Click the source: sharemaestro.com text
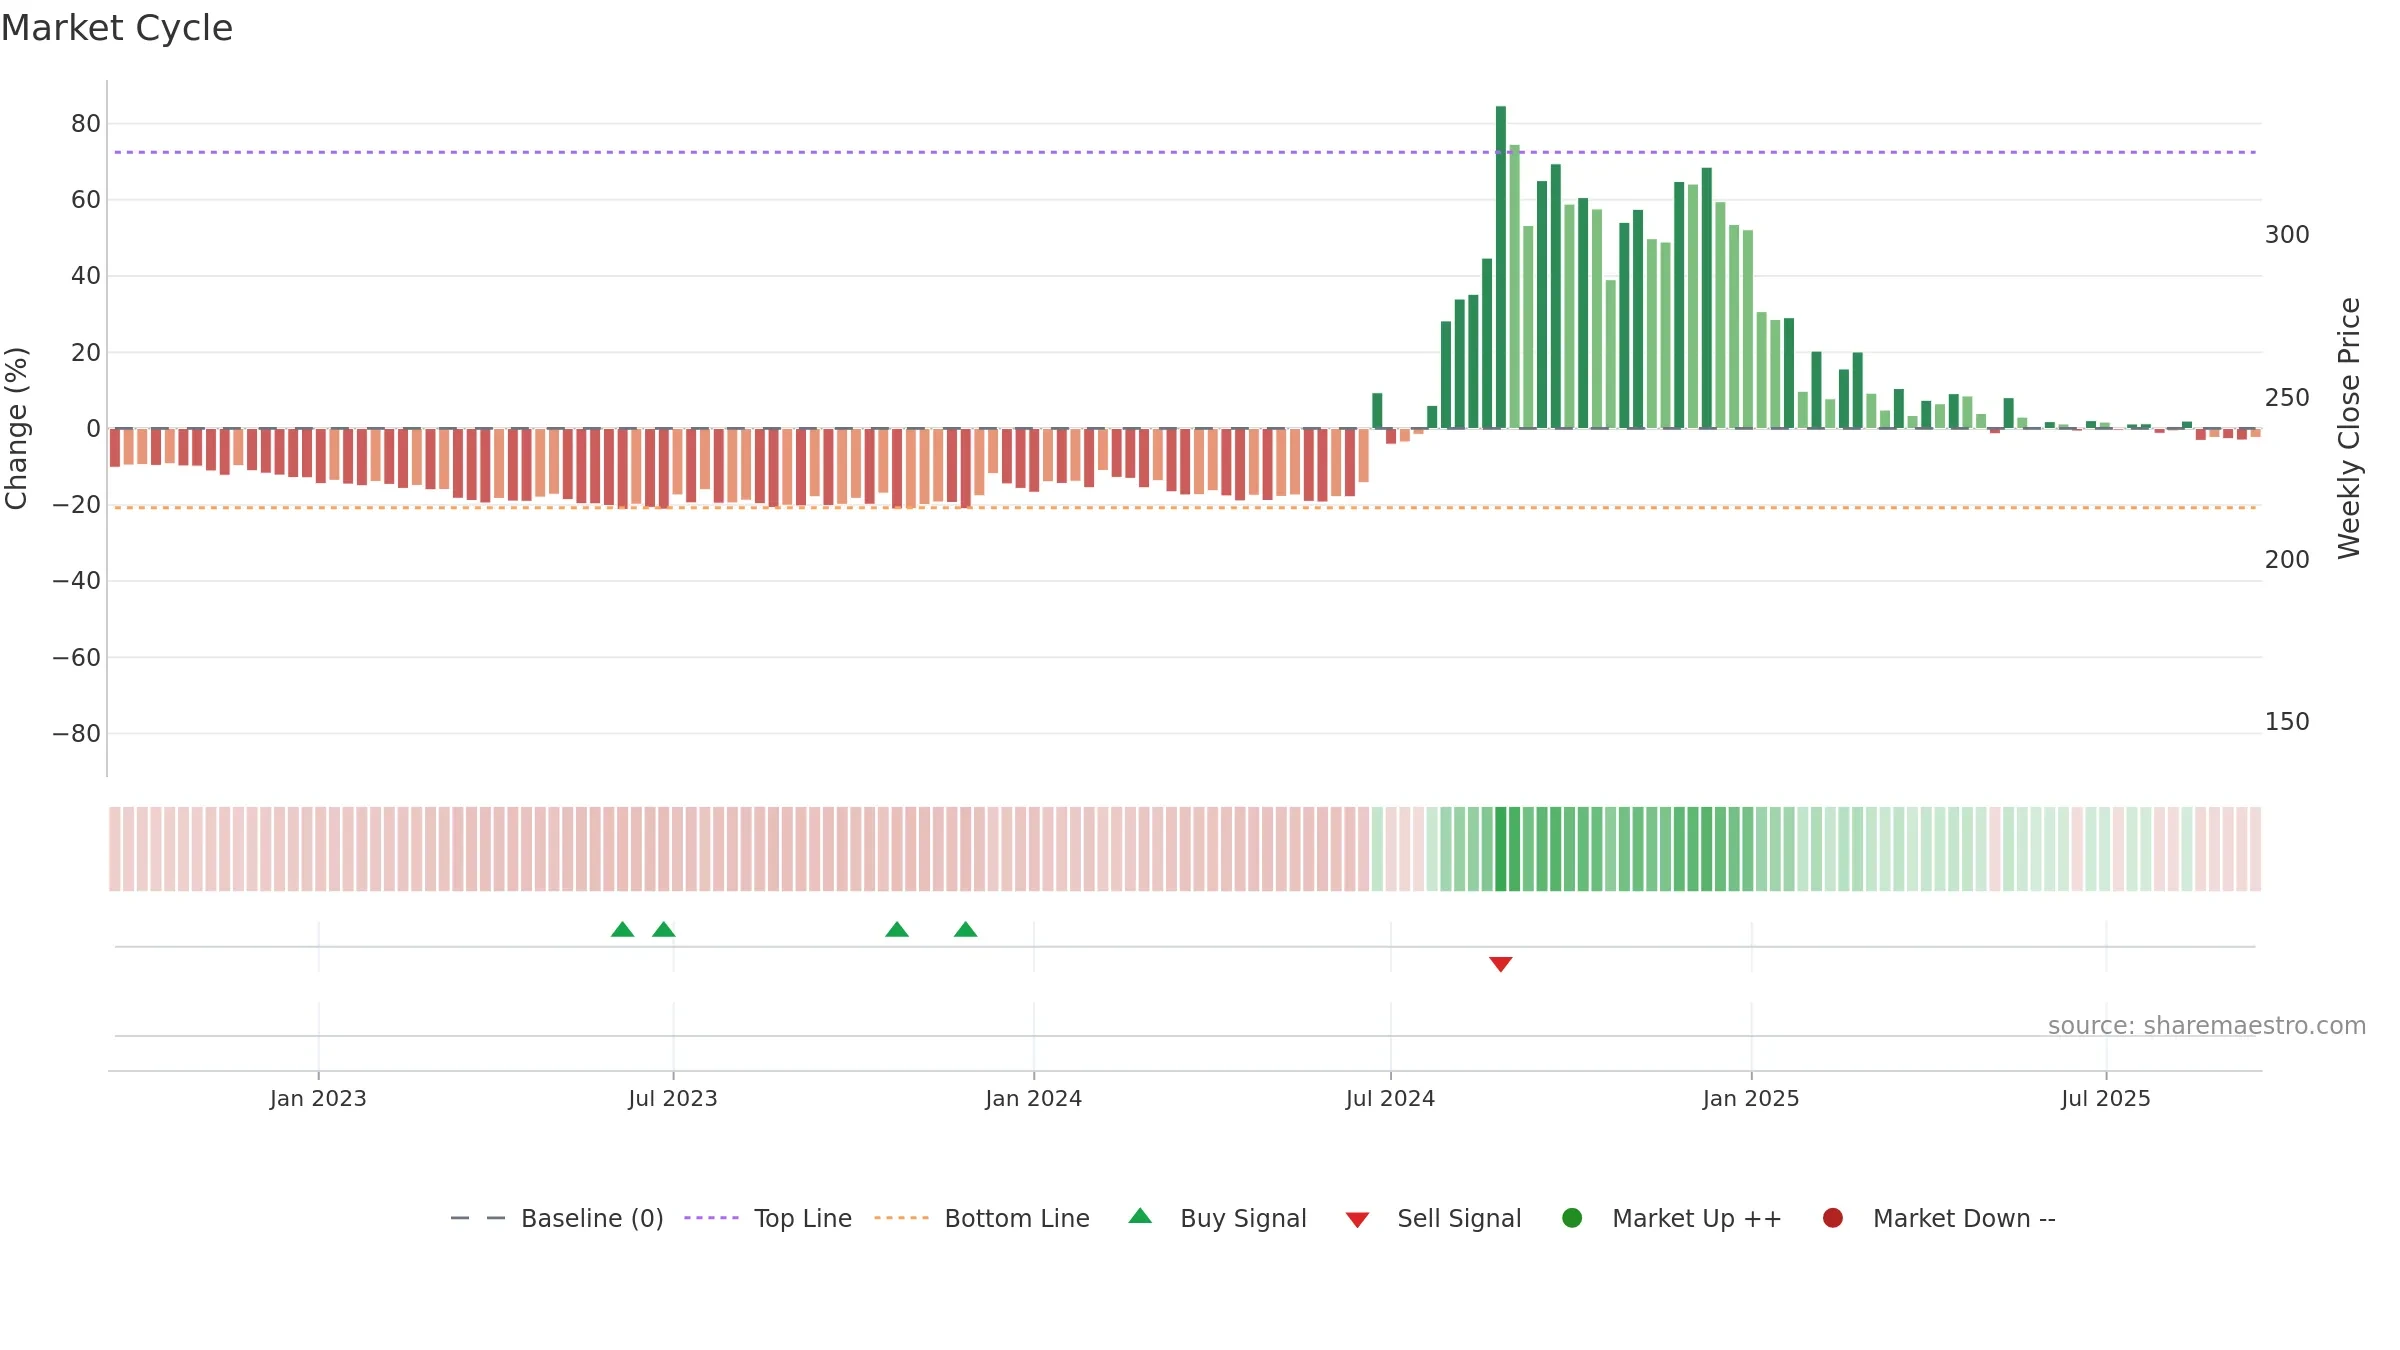Image resolution: width=2400 pixels, height=1350 pixels. (x=2207, y=1026)
